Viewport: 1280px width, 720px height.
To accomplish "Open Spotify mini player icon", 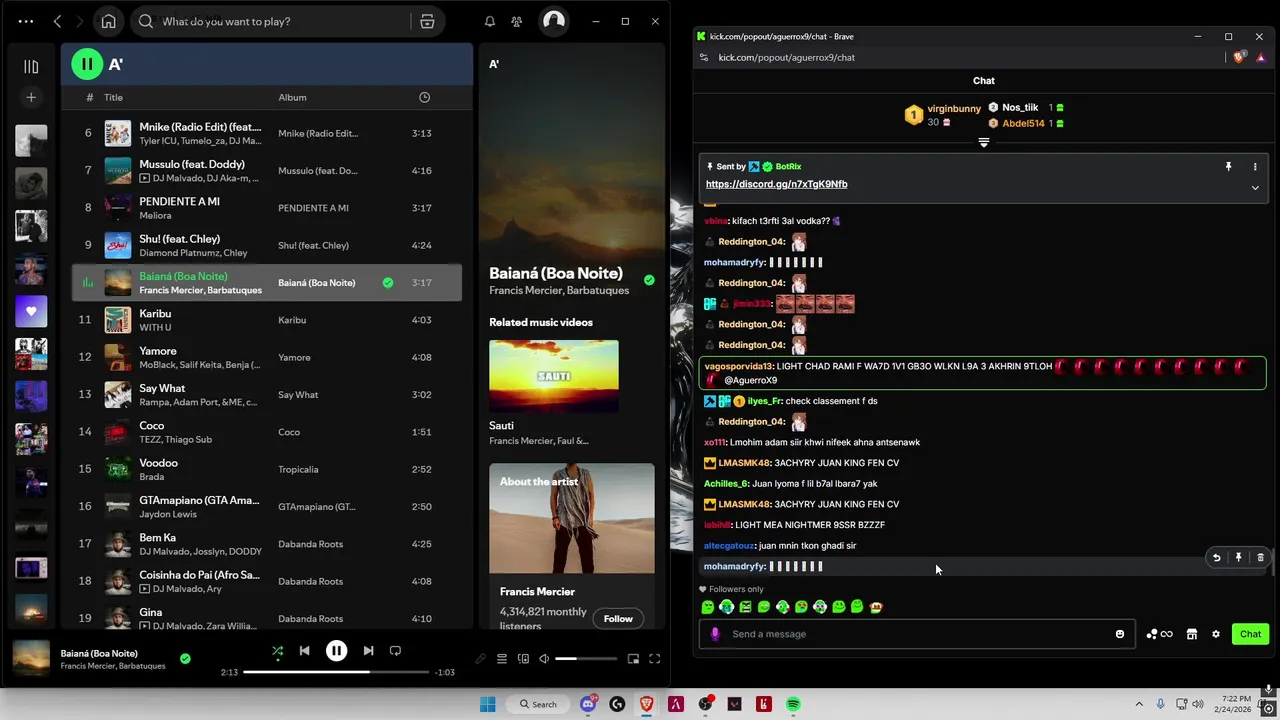I will click(x=633, y=659).
